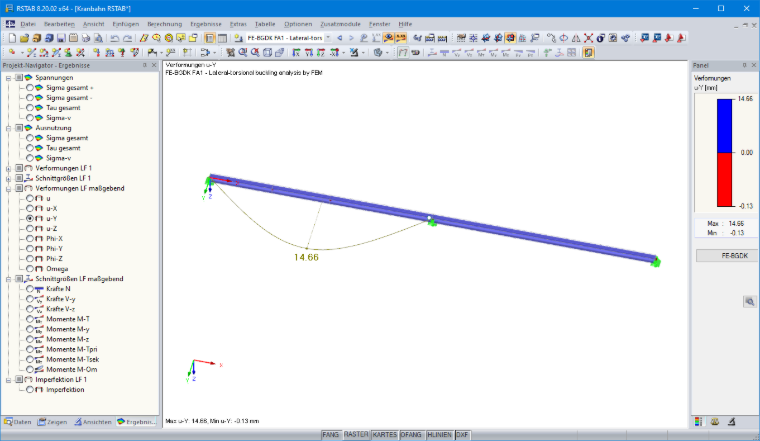Screen dimensions: 760x441
Task: Save the model with the floppy disk icon
Action: click(61, 38)
